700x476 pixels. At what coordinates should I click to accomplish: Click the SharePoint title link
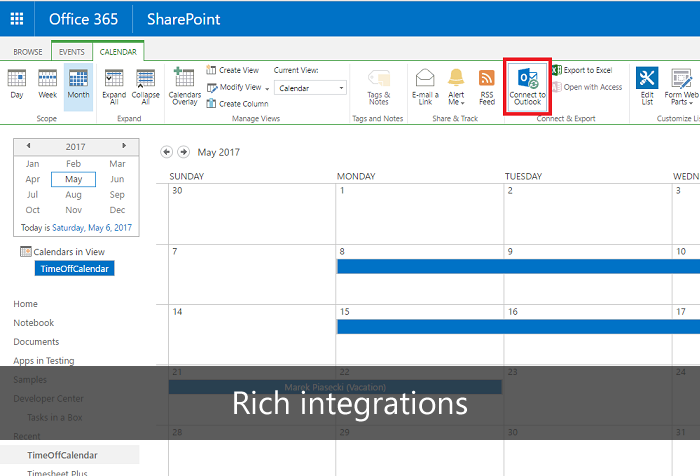(x=183, y=19)
